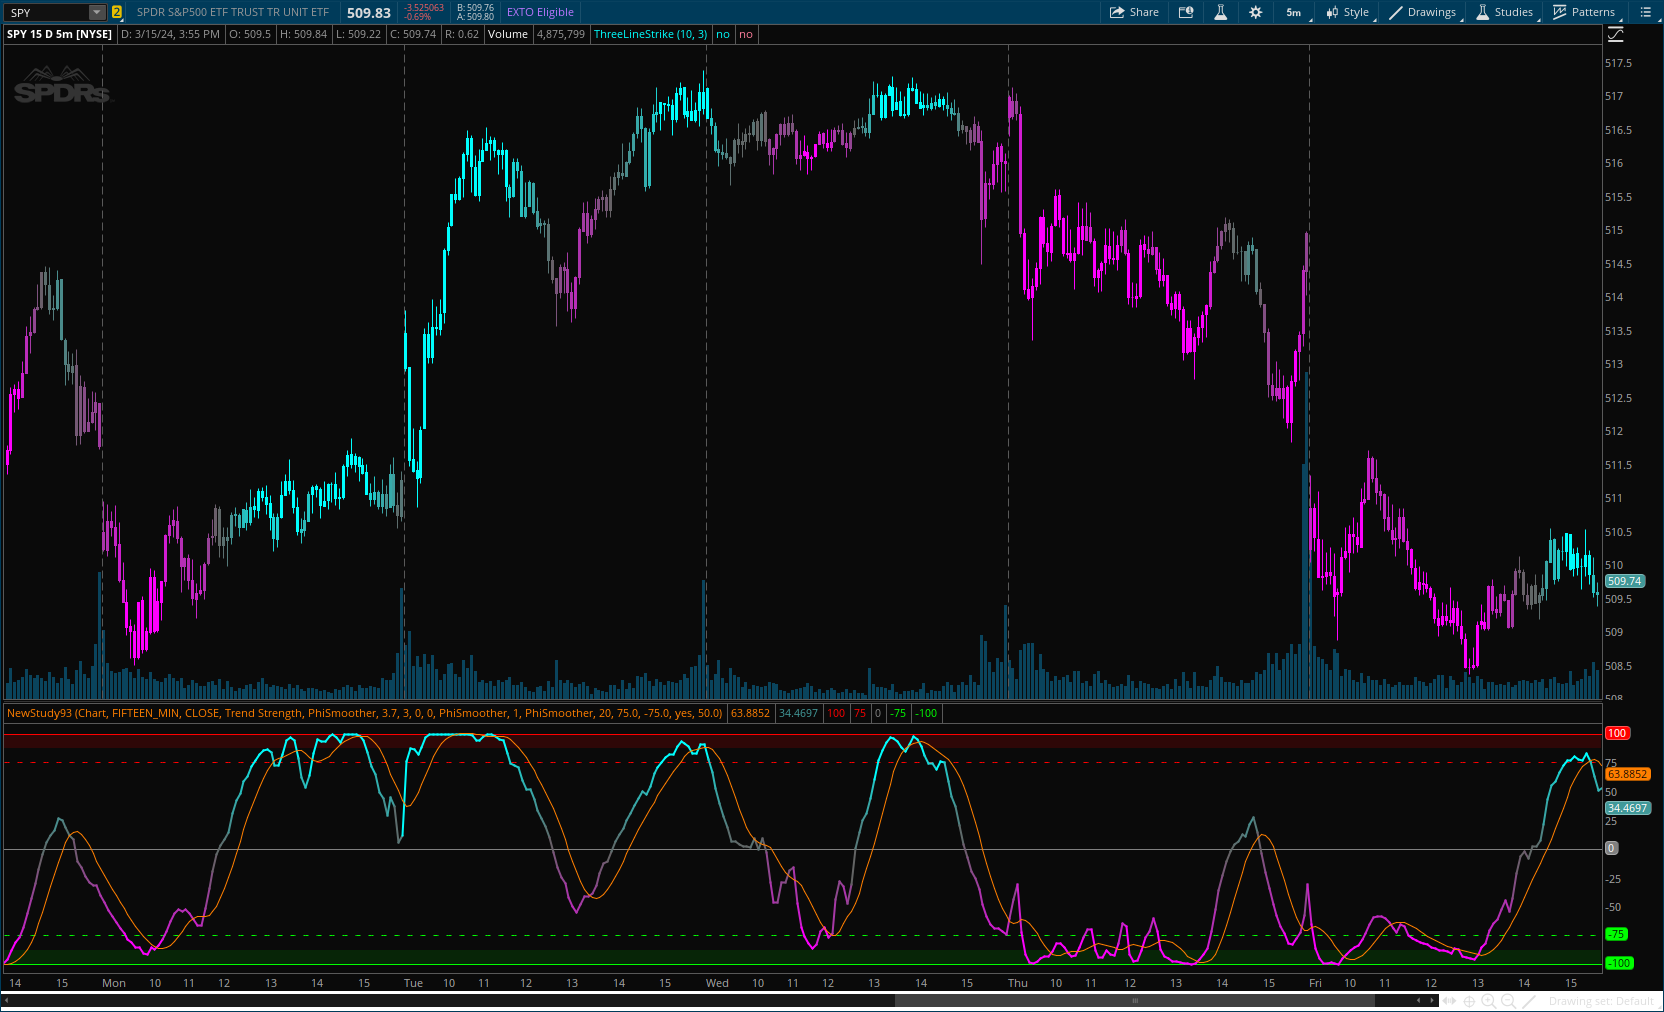This screenshot has height=1012, width=1664.
Task: Select the trendline drawing tool icon
Action: coord(1529,1001)
